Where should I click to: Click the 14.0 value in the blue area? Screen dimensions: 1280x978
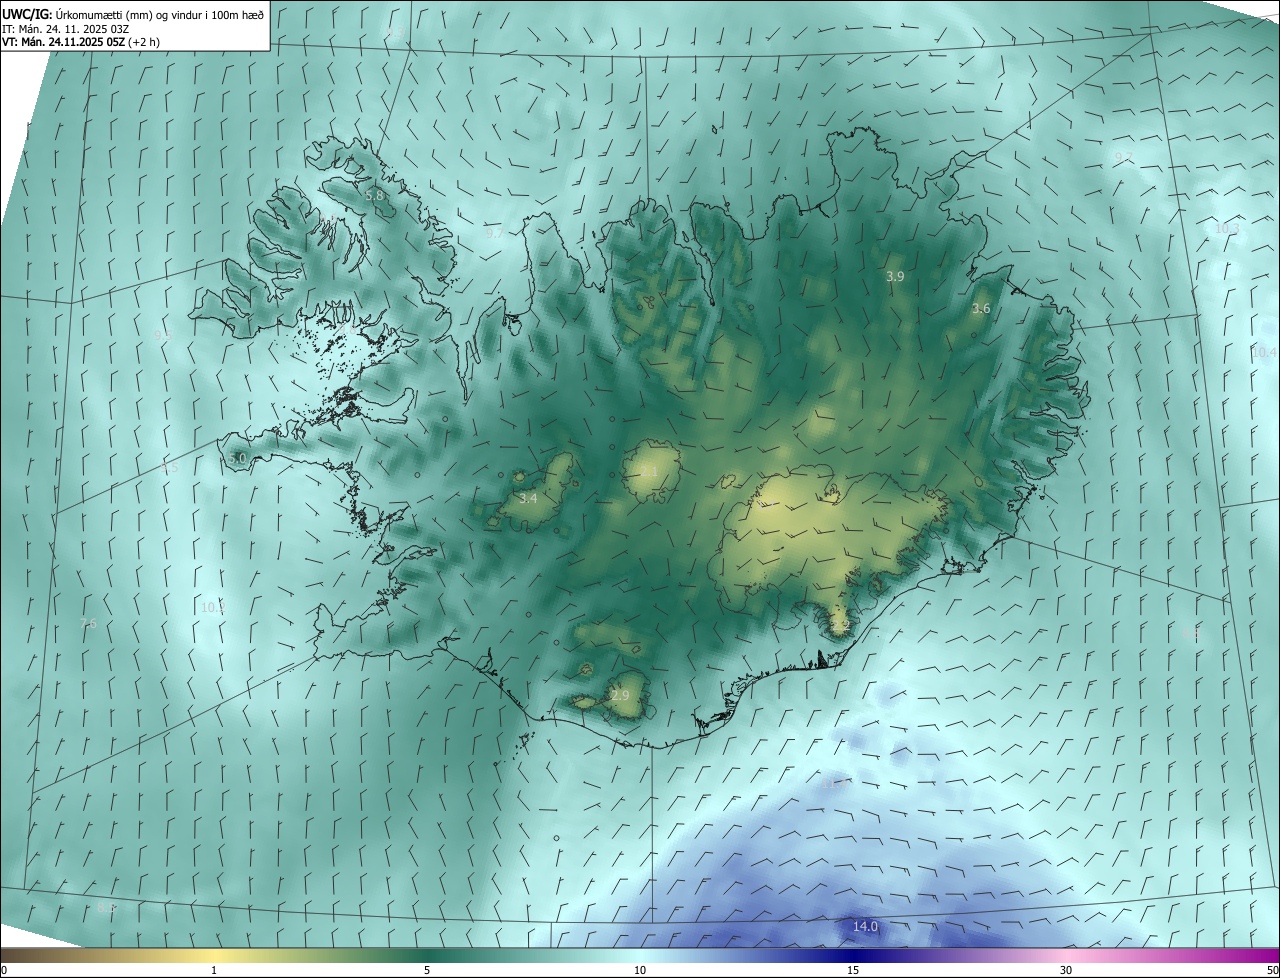click(865, 927)
